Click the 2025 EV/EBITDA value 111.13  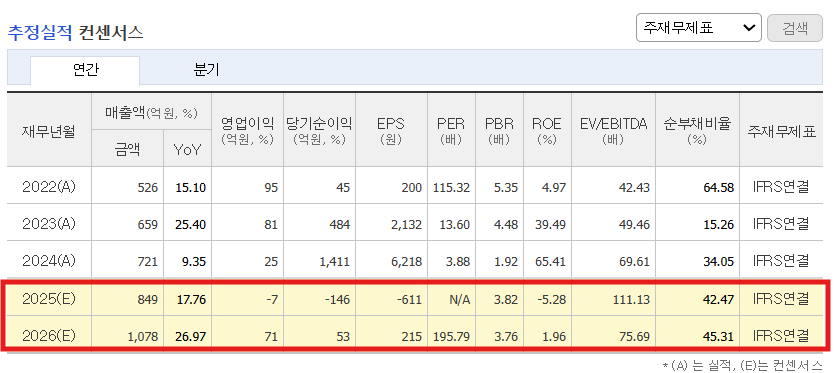[x=631, y=300]
